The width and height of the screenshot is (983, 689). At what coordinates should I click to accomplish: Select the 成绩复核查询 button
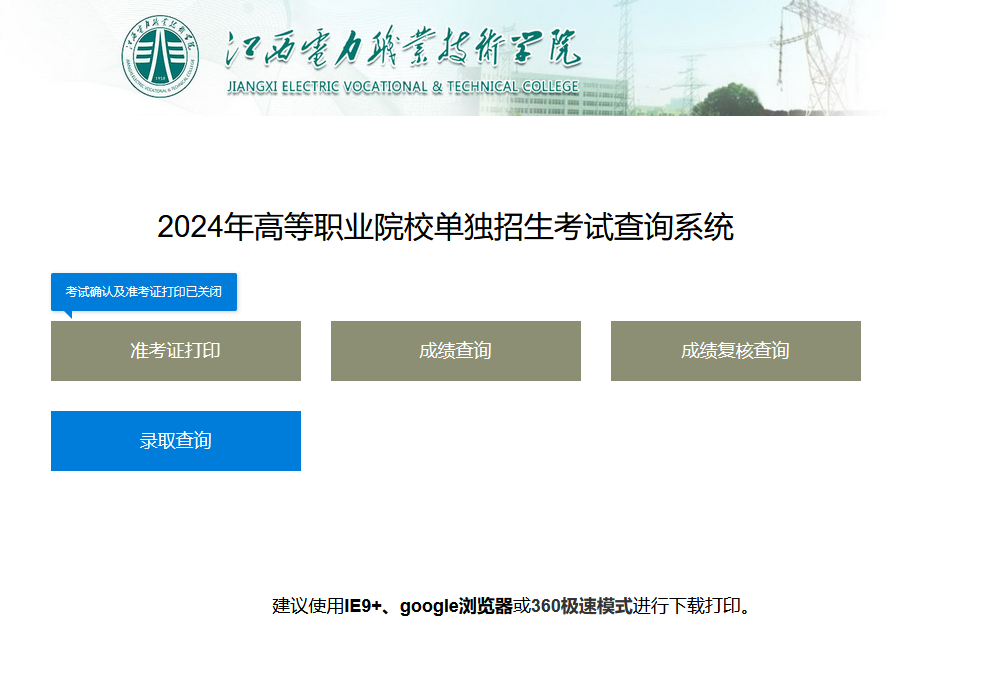click(735, 350)
